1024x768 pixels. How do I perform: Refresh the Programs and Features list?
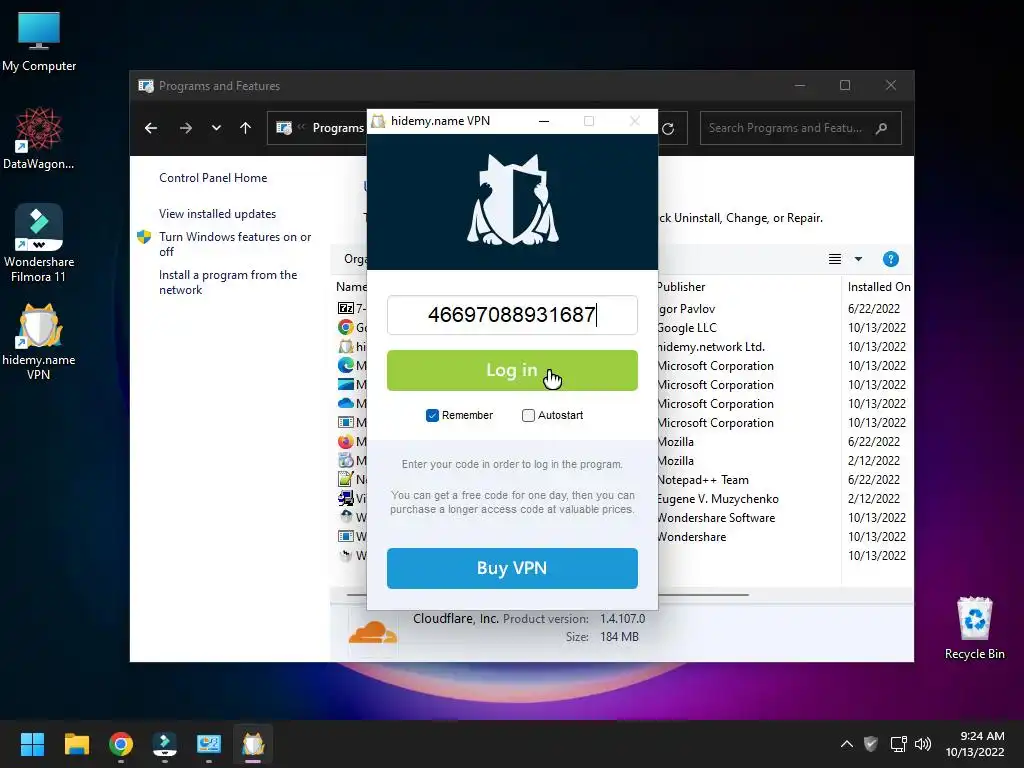pos(668,129)
